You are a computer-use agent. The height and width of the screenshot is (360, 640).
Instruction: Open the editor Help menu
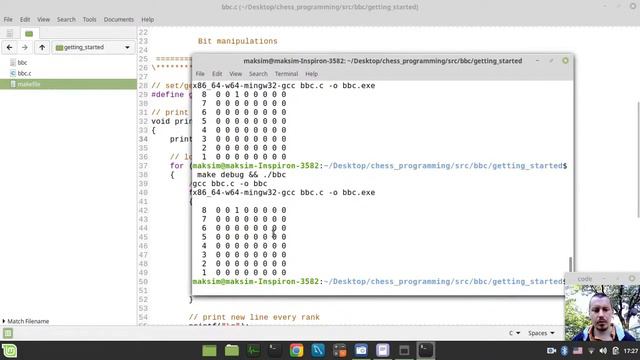click(x=148, y=20)
